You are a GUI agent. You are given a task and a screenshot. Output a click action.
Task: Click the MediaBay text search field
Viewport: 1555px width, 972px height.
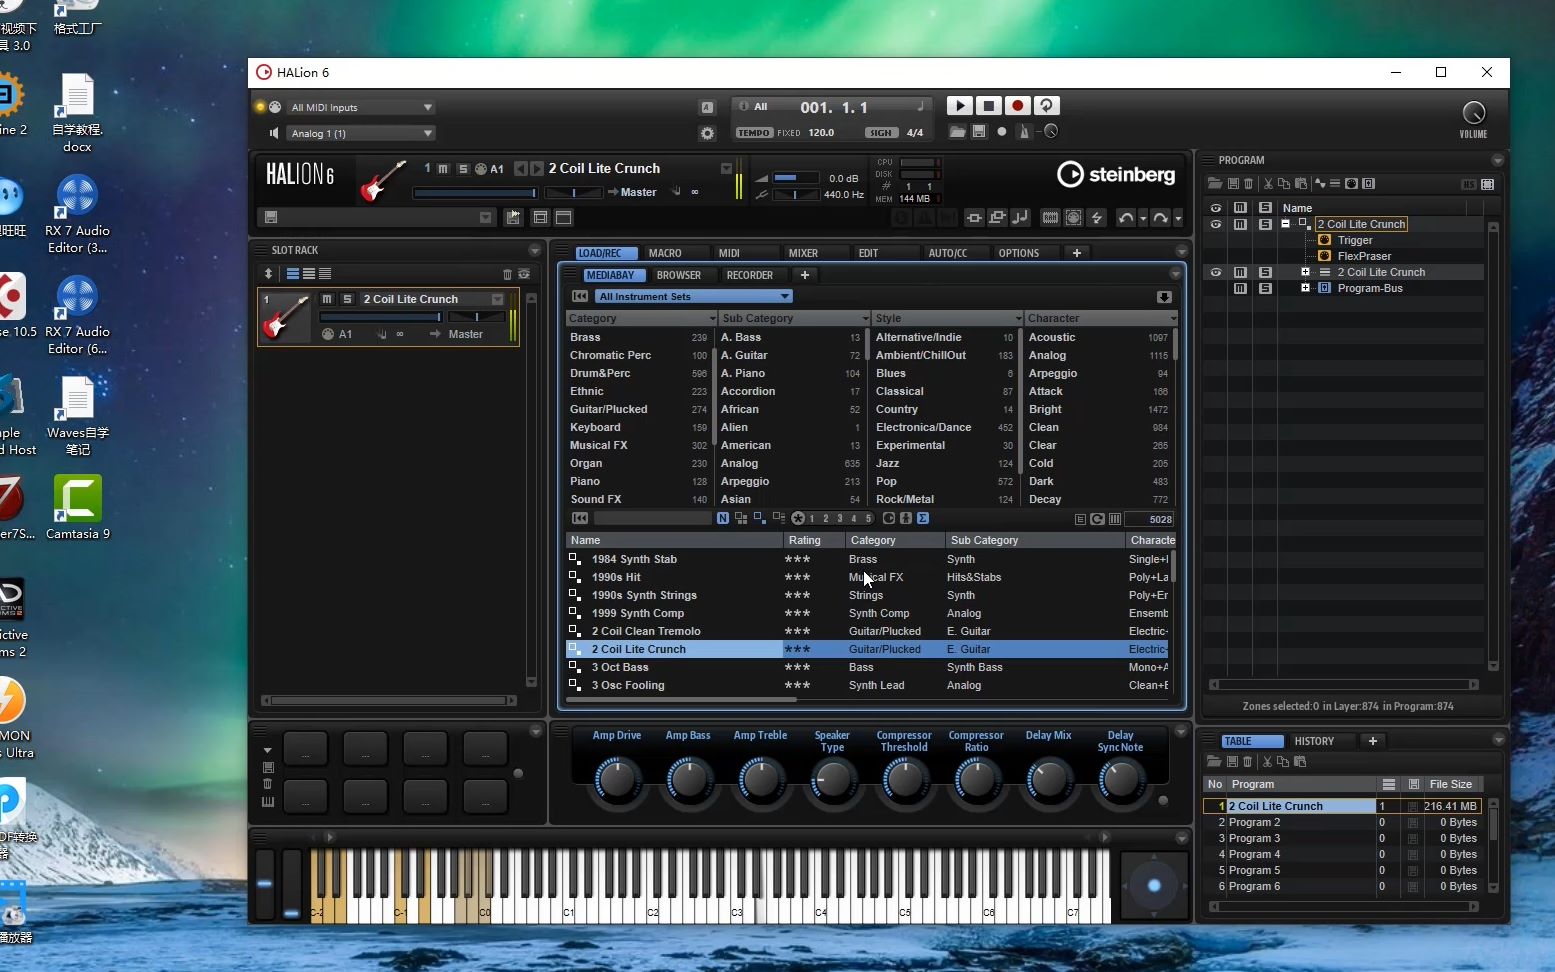[x=652, y=518]
